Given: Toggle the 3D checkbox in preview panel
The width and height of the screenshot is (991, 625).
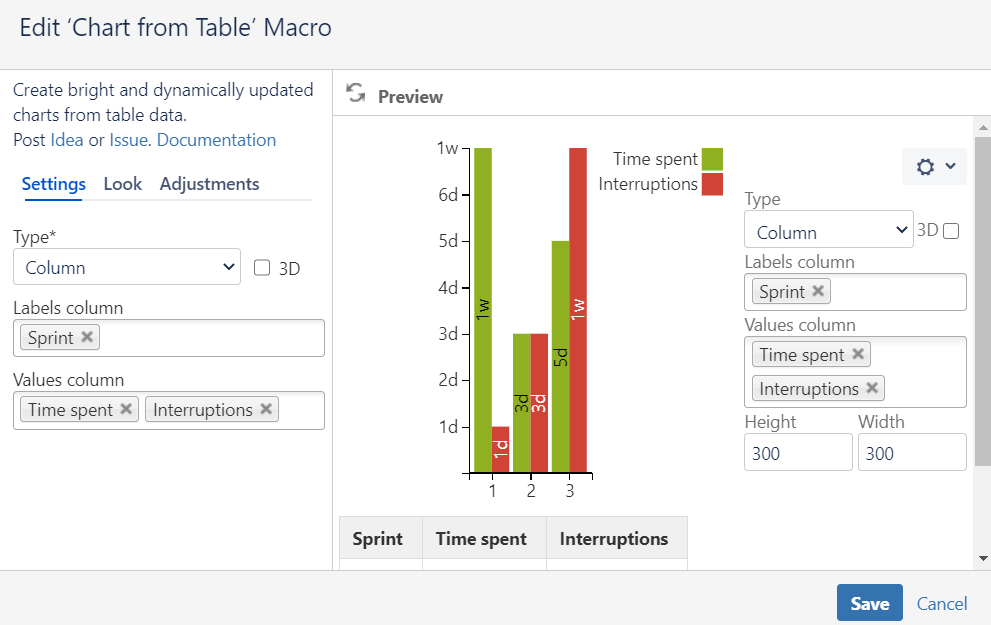Looking at the screenshot, I should [x=951, y=231].
